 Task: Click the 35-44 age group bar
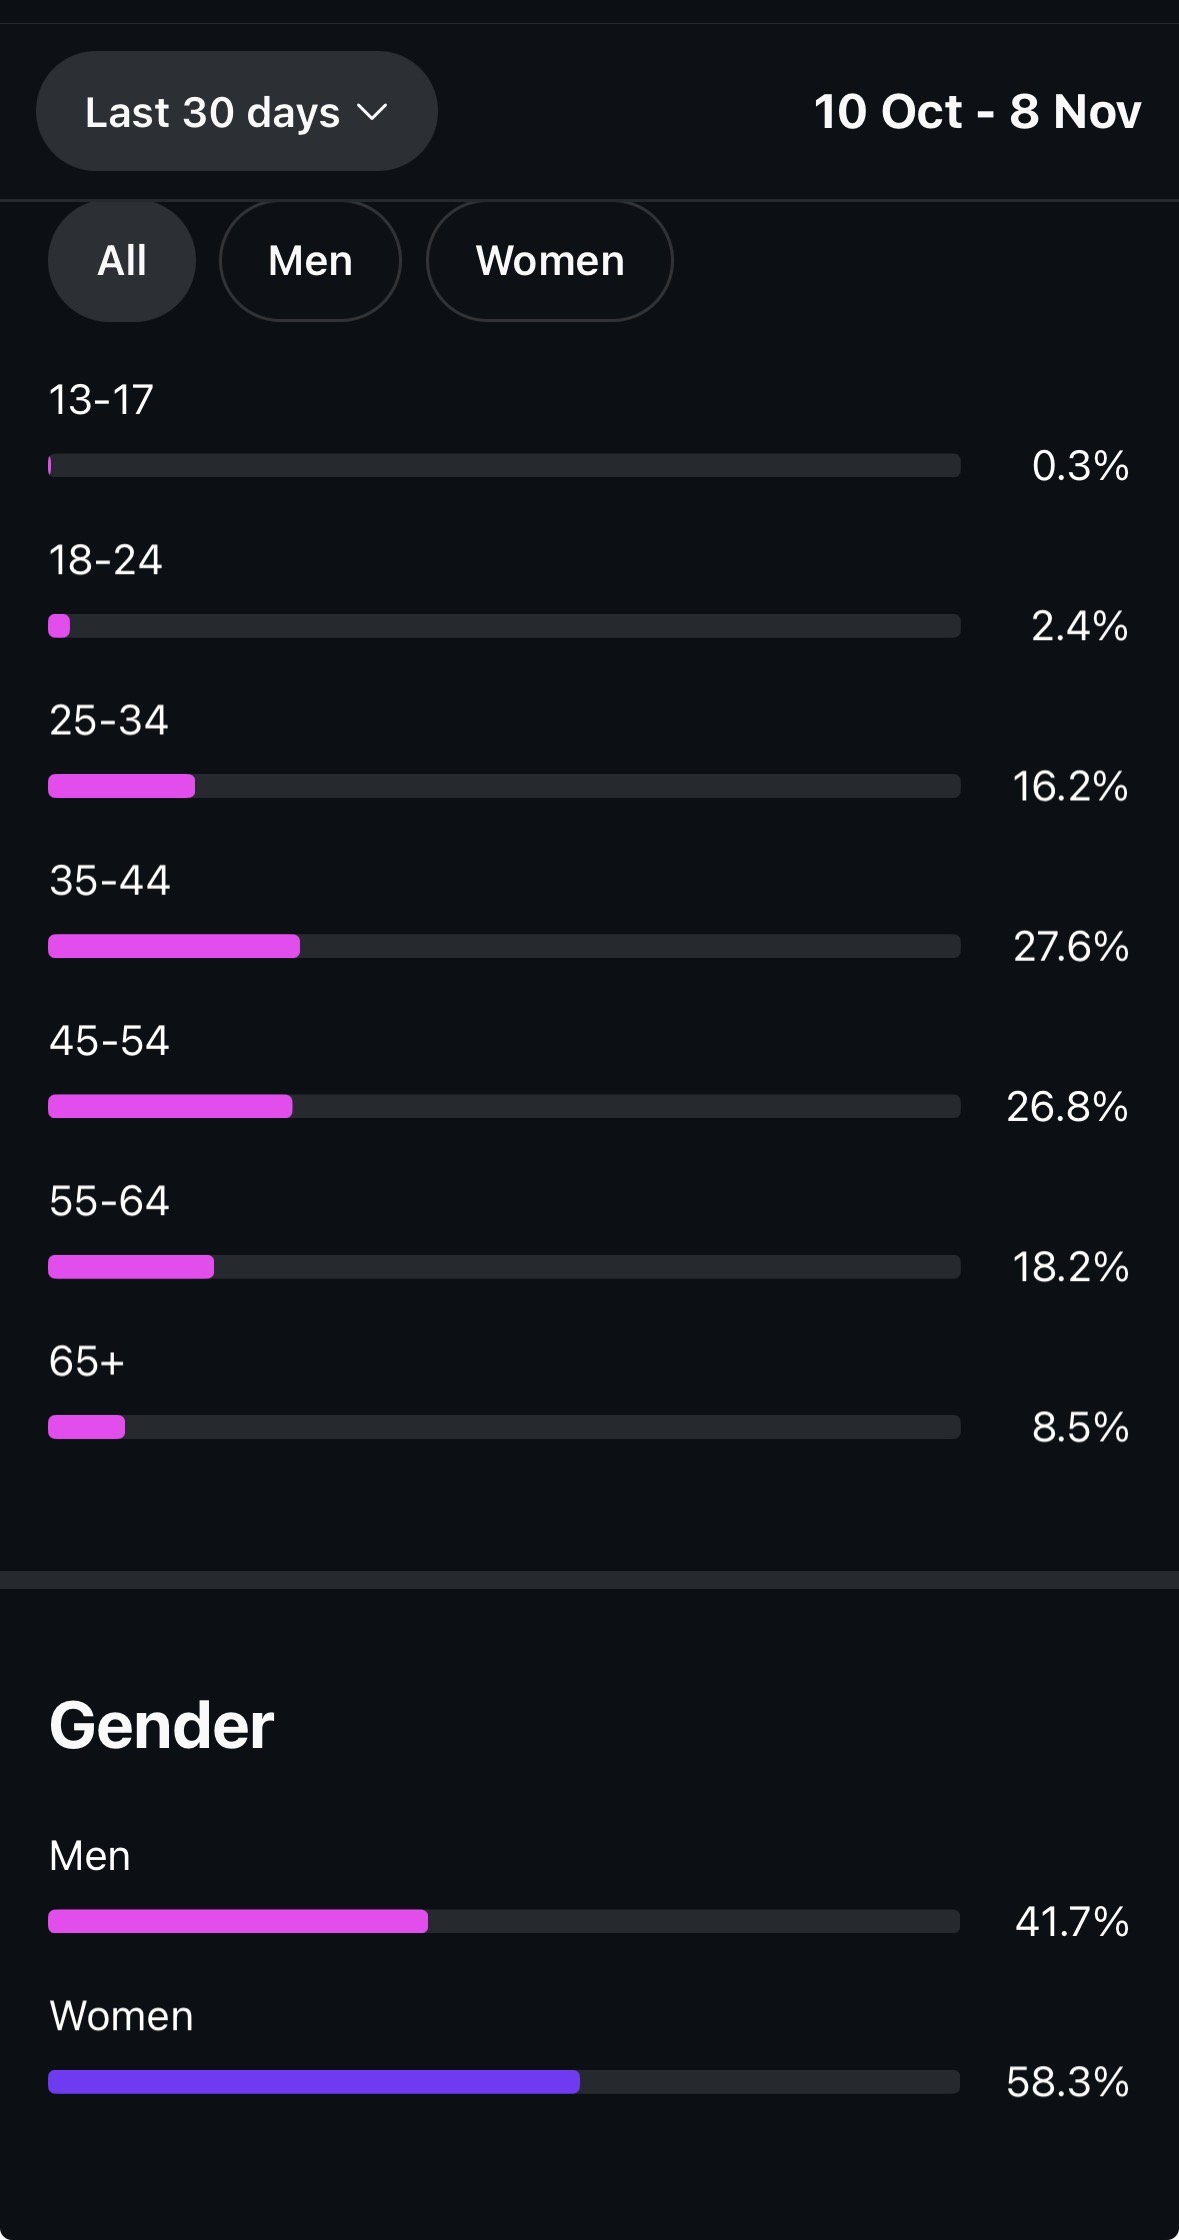(504, 946)
